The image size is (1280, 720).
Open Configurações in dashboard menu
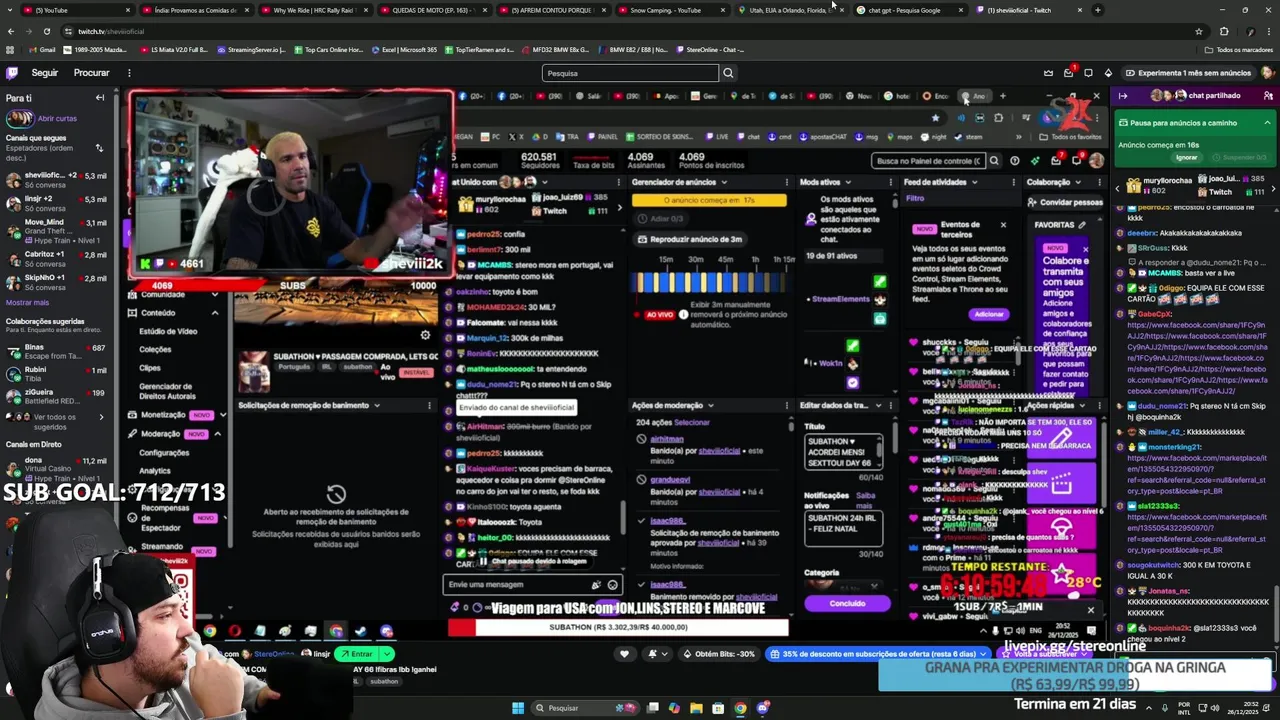click(164, 452)
